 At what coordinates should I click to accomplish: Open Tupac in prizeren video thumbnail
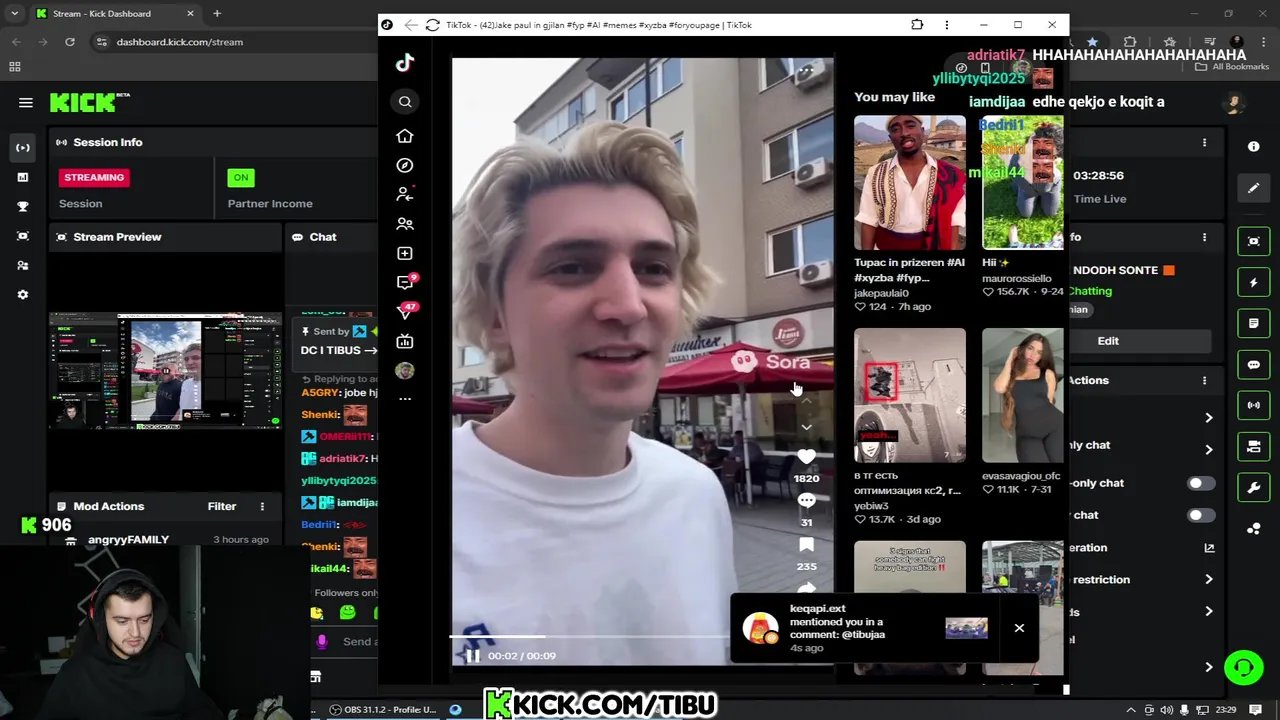(x=910, y=183)
